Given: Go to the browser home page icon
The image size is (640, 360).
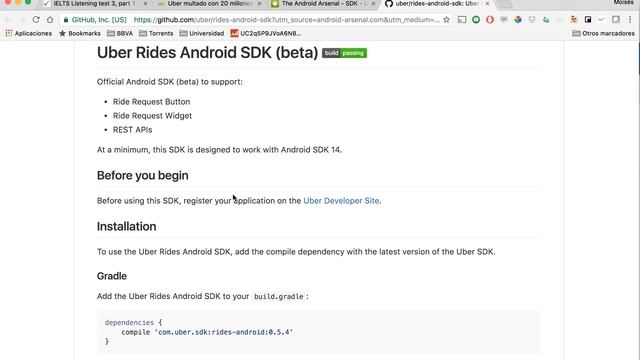Looking at the screenshot, I should point(50,20).
